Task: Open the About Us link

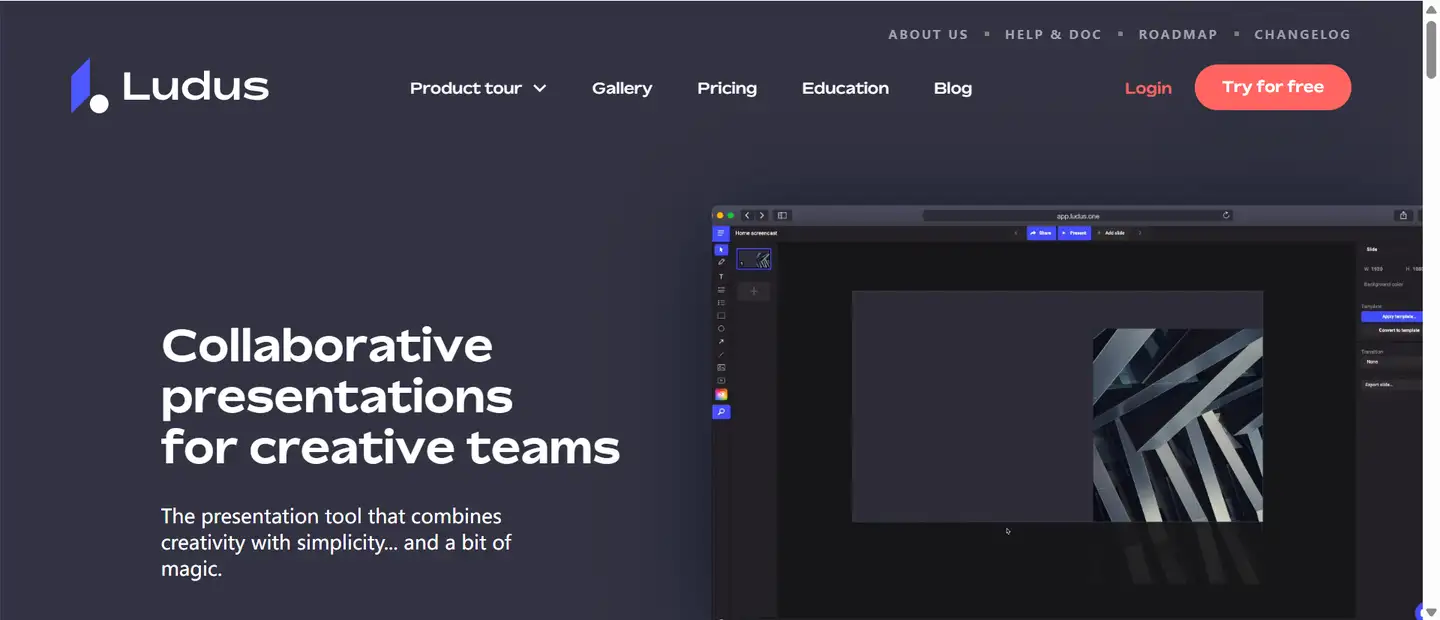Action: click(928, 34)
